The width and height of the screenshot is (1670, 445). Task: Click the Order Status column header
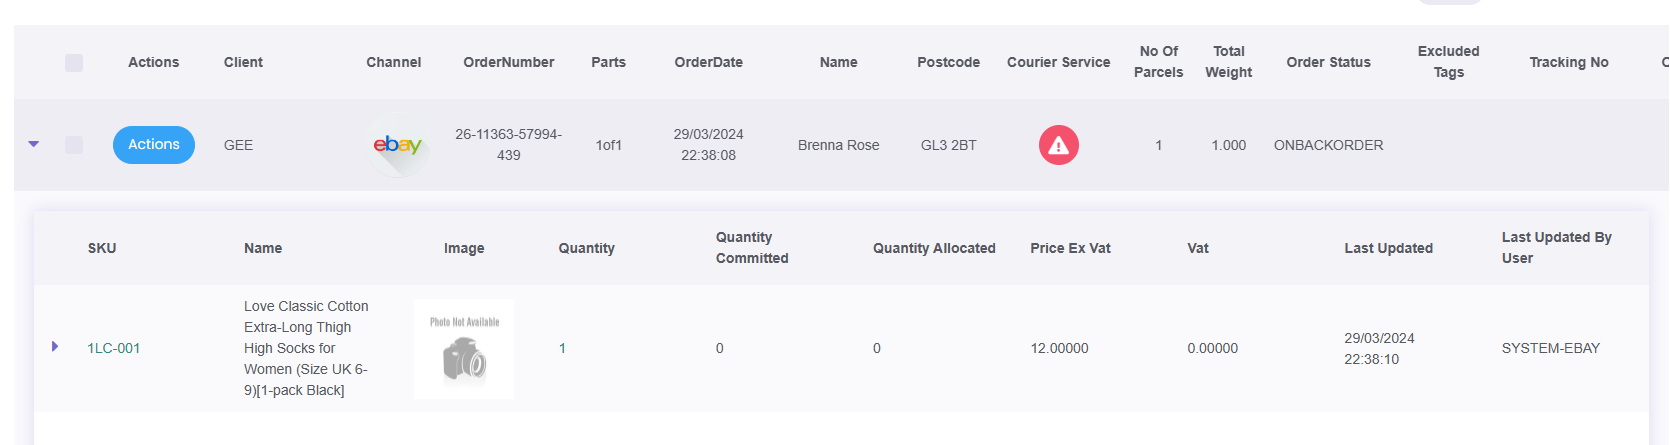(x=1328, y=62)
